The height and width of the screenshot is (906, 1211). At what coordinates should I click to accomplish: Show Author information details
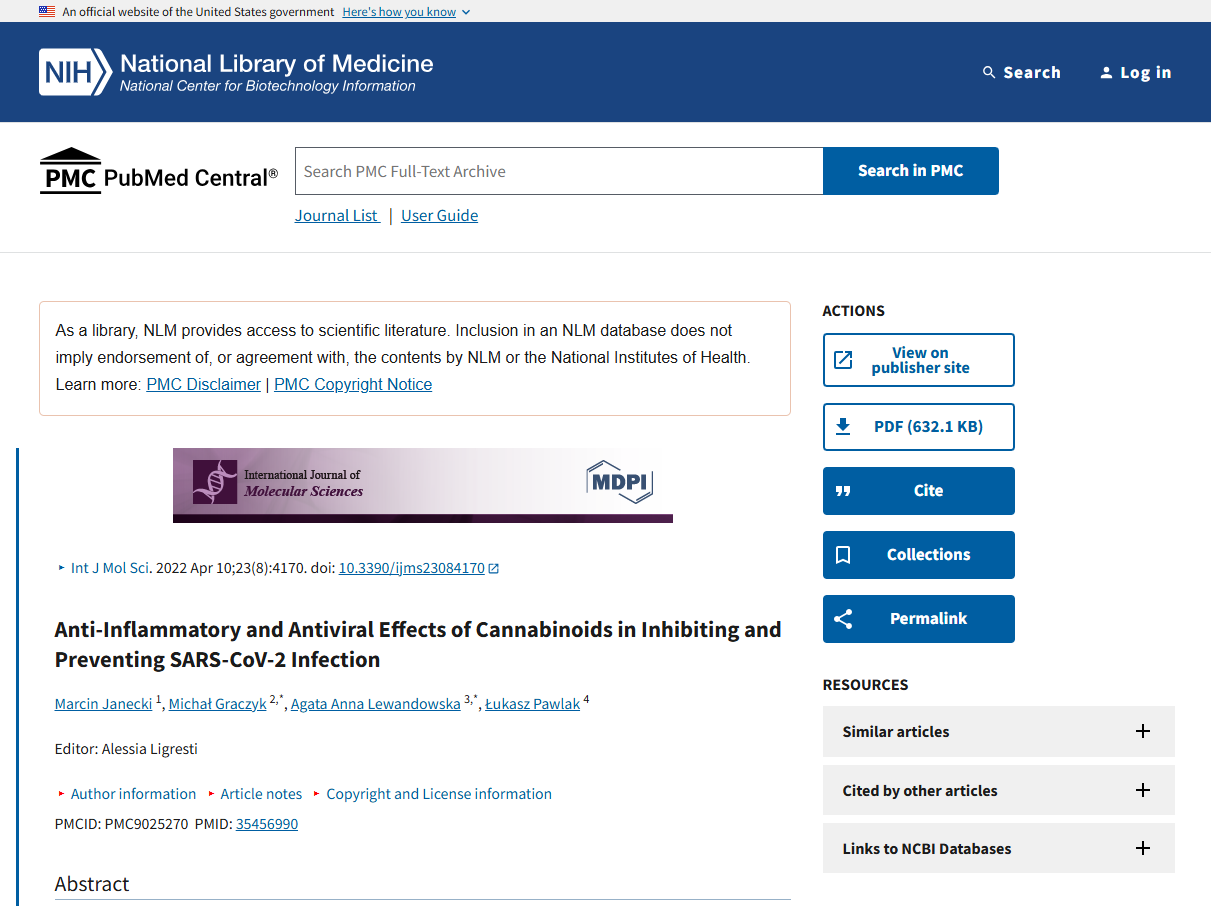pos(133,794)
